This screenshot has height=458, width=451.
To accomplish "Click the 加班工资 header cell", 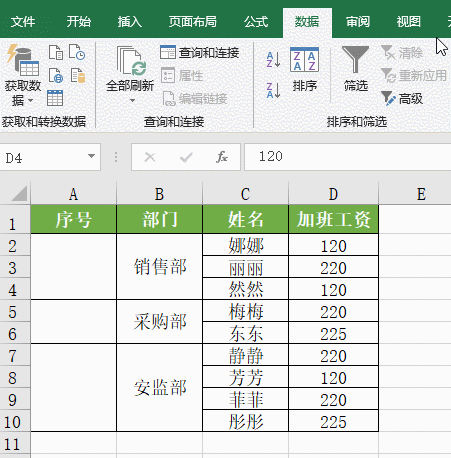I will pyautogui.click(x=334, y=219).
